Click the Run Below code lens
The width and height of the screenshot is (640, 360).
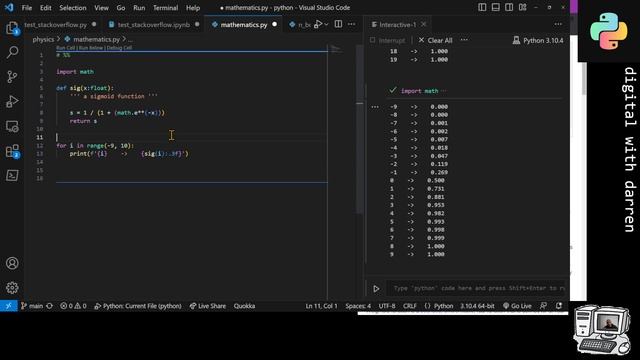[x=91, y=48]
